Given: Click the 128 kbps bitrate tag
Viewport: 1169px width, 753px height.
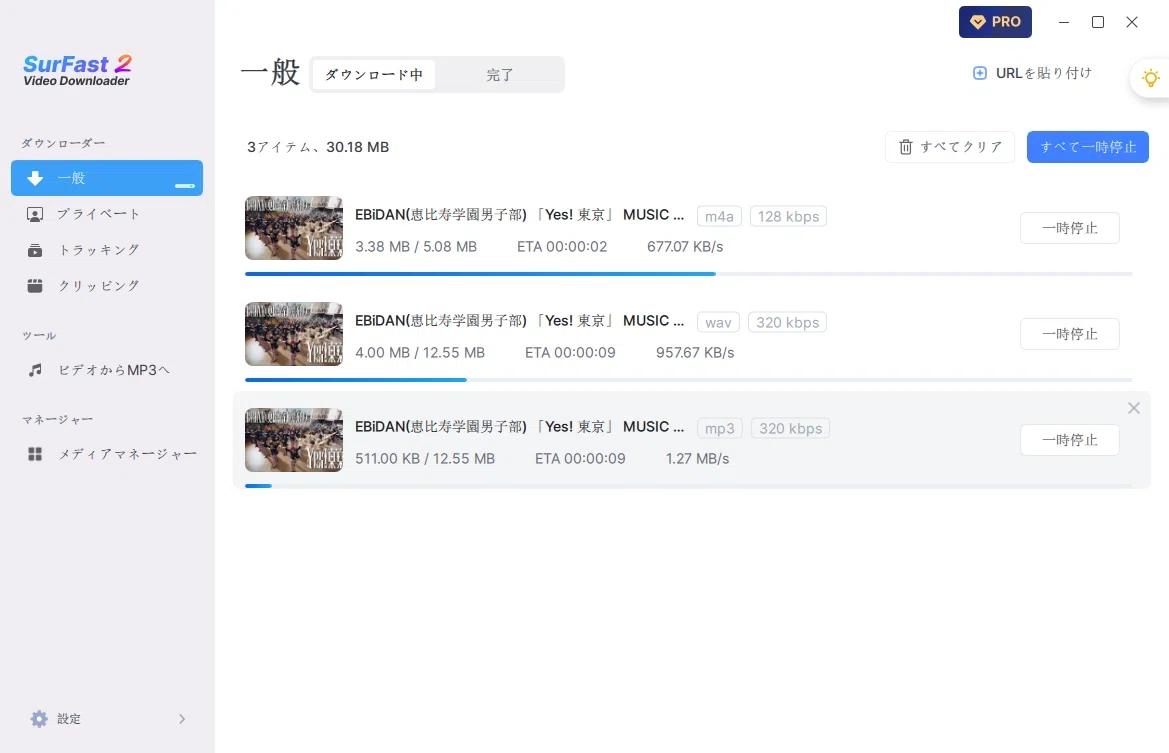Looking at the screenshot, I should 788,216.
